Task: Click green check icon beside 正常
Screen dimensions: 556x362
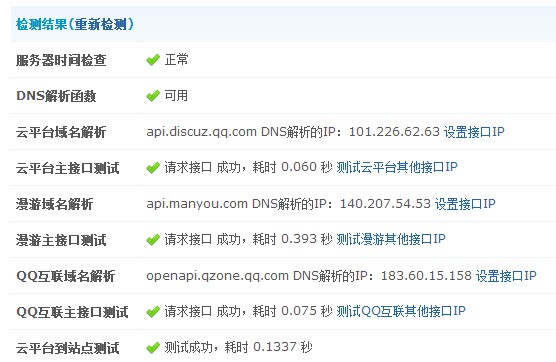Action: tap(153, 60)
